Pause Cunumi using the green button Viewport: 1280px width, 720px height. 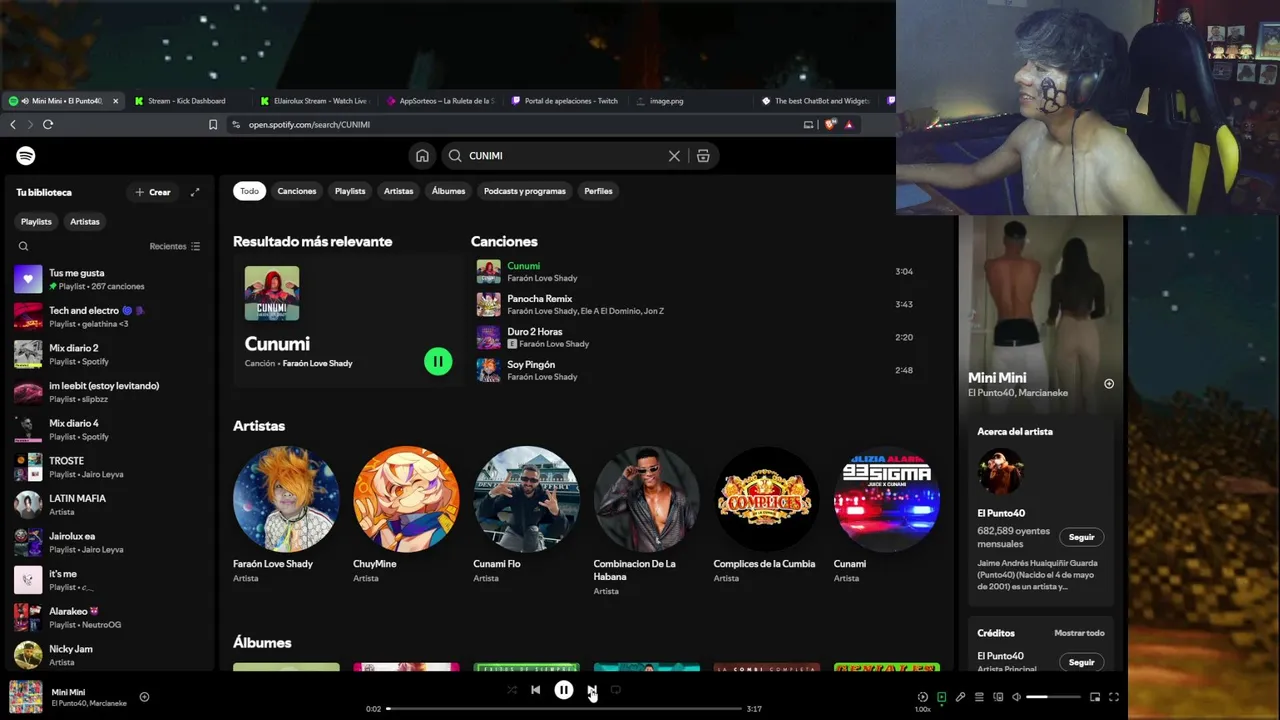click(438, 361)
